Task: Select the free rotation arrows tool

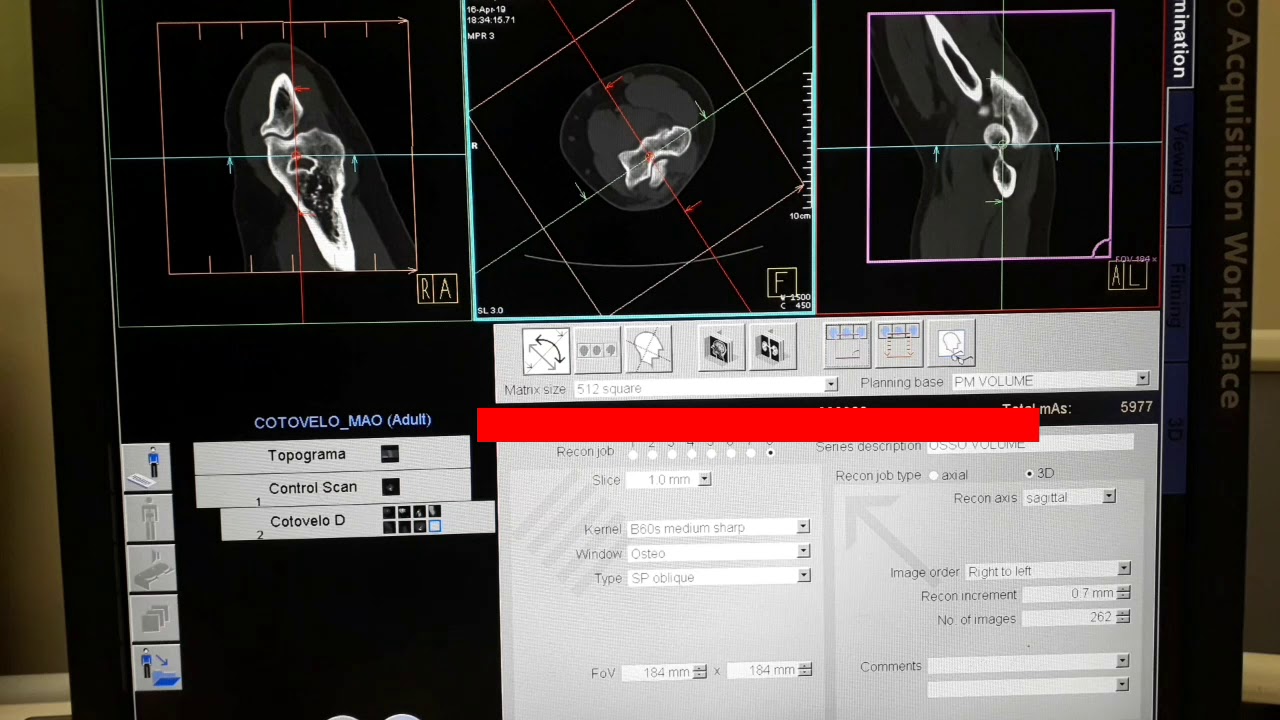Action: [x=546, y=351]
